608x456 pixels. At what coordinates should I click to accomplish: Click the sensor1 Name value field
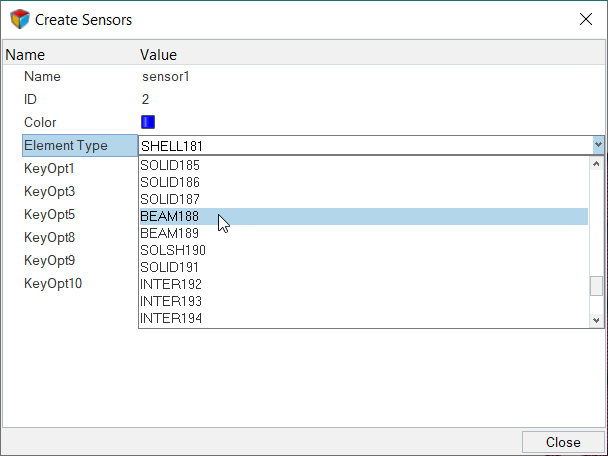(x=165, y=76)
